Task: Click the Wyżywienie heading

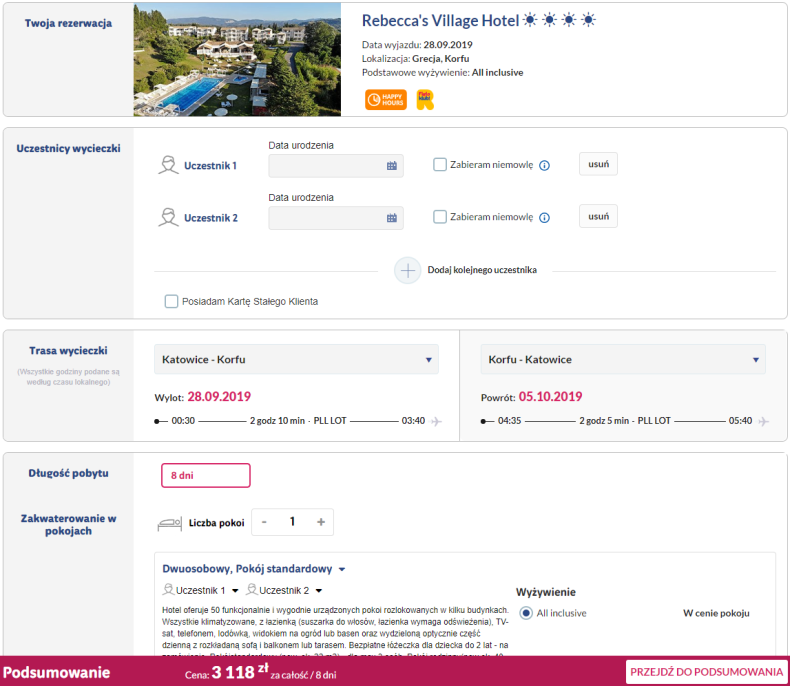Action: coord(546,592)
